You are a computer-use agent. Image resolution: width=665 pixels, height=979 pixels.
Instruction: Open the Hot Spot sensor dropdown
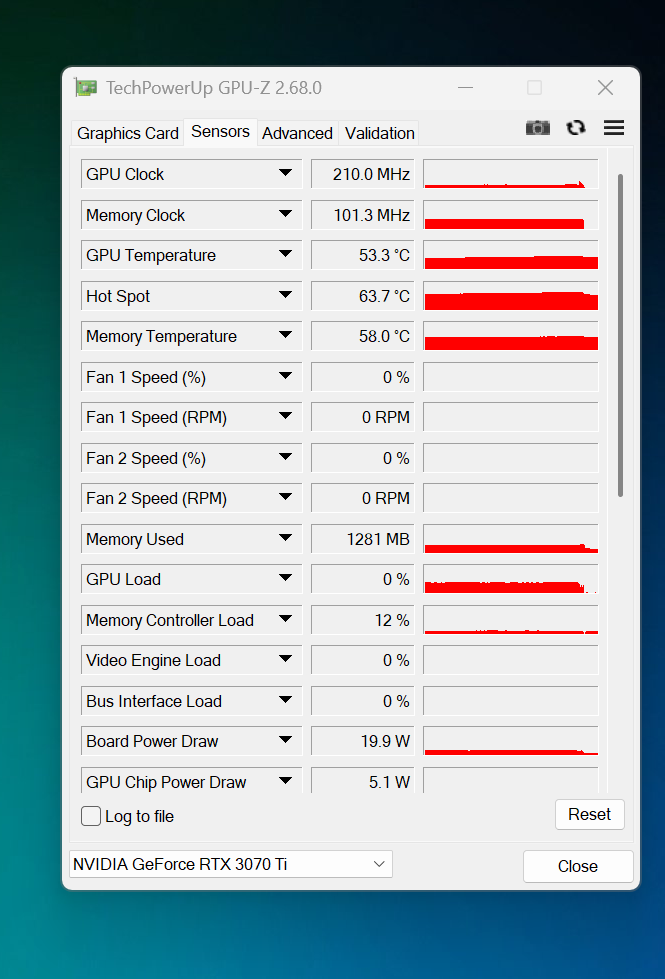click(x=285, y=296)
